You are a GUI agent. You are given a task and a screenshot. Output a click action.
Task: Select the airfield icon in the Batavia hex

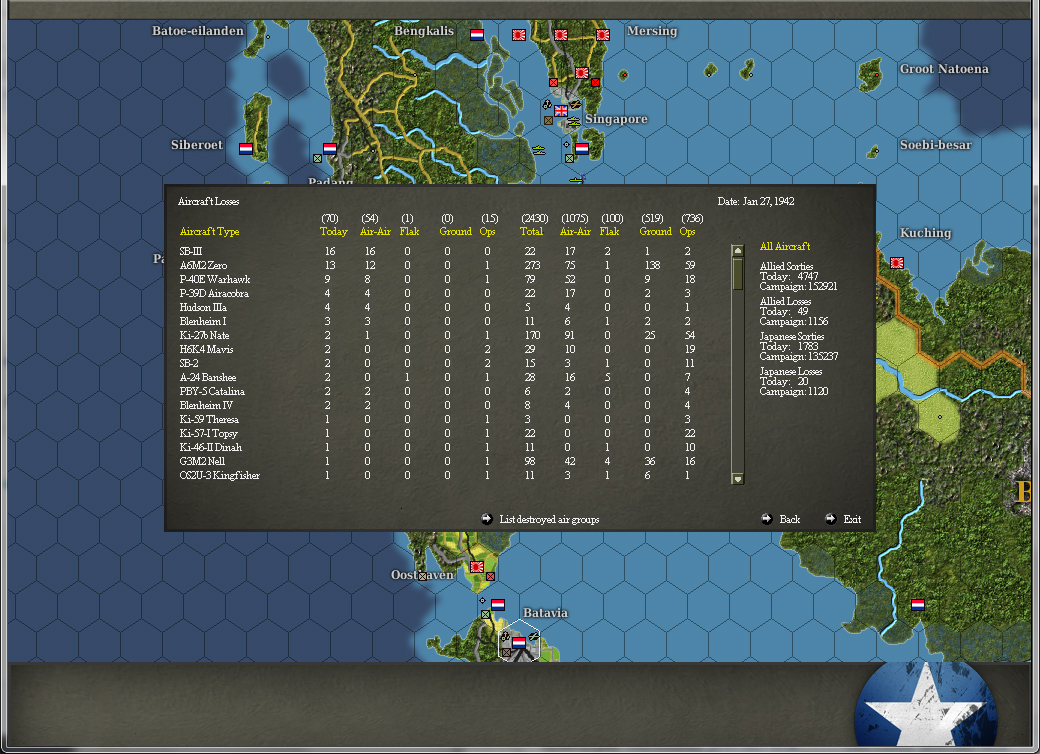pyautogui.click(x=534, y=637)
